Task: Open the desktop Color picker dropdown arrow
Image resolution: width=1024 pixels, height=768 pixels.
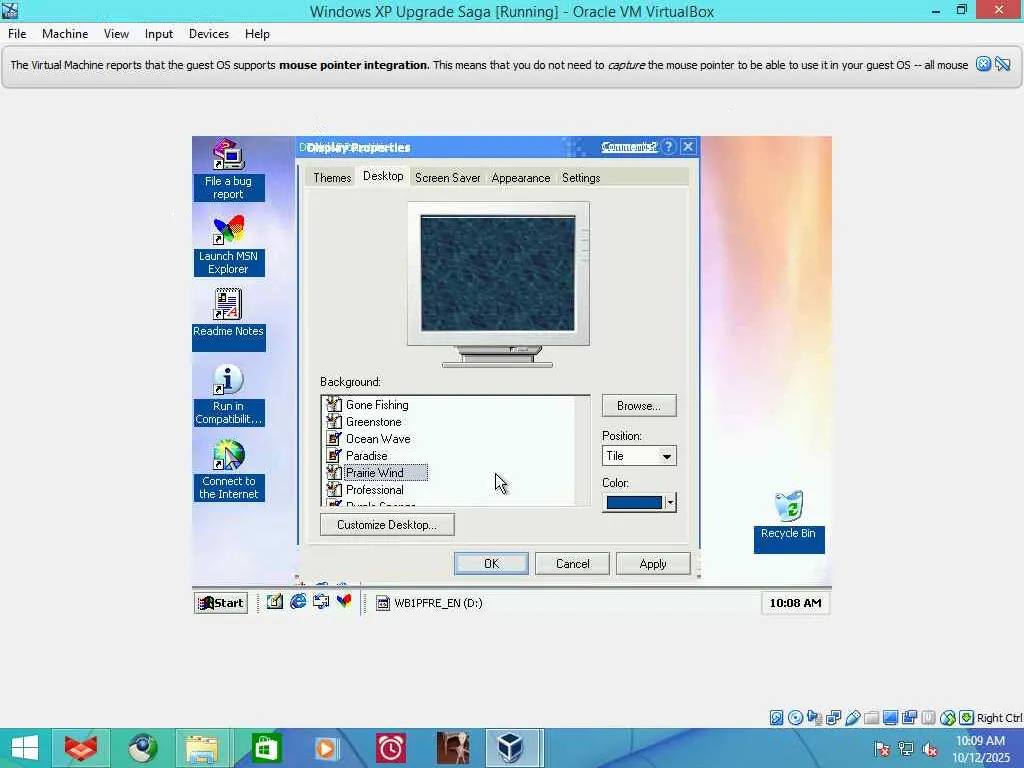Action: tap(670, 502)
